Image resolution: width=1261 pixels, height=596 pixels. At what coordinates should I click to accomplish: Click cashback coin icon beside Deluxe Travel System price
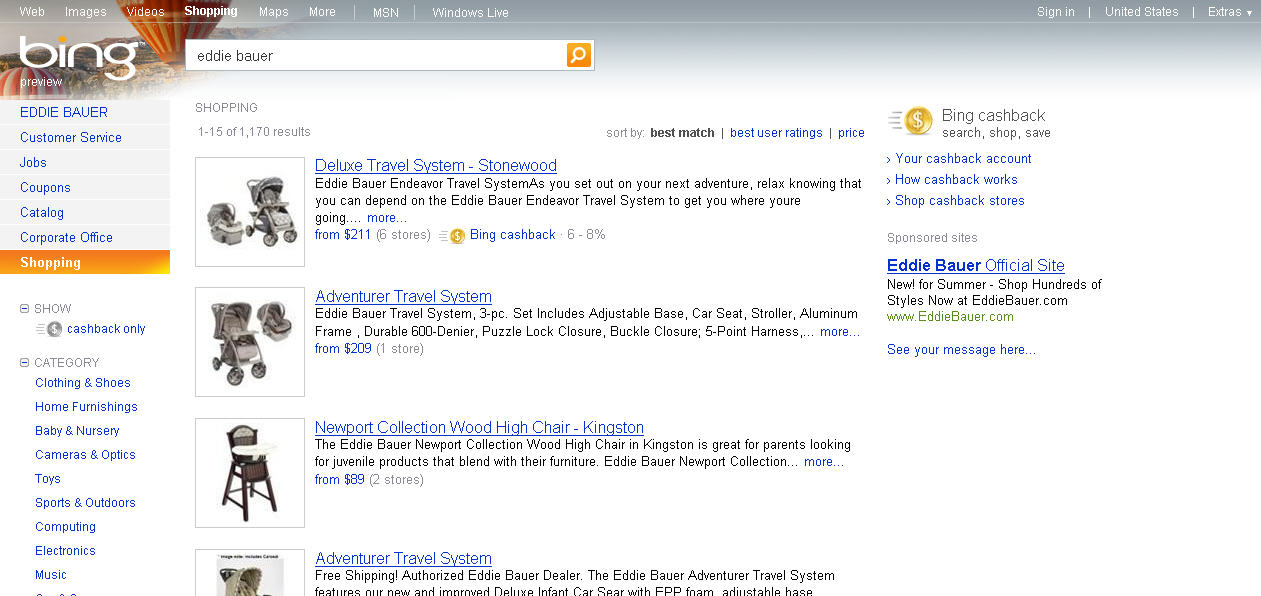coord(457,236)
